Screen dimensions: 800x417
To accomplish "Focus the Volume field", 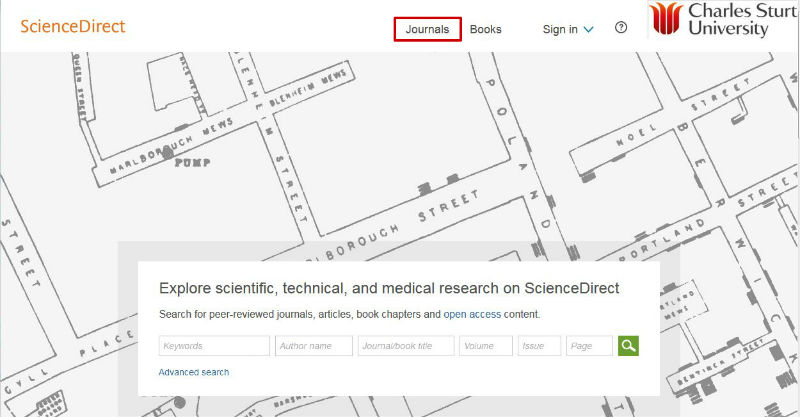I will point(486,346).
